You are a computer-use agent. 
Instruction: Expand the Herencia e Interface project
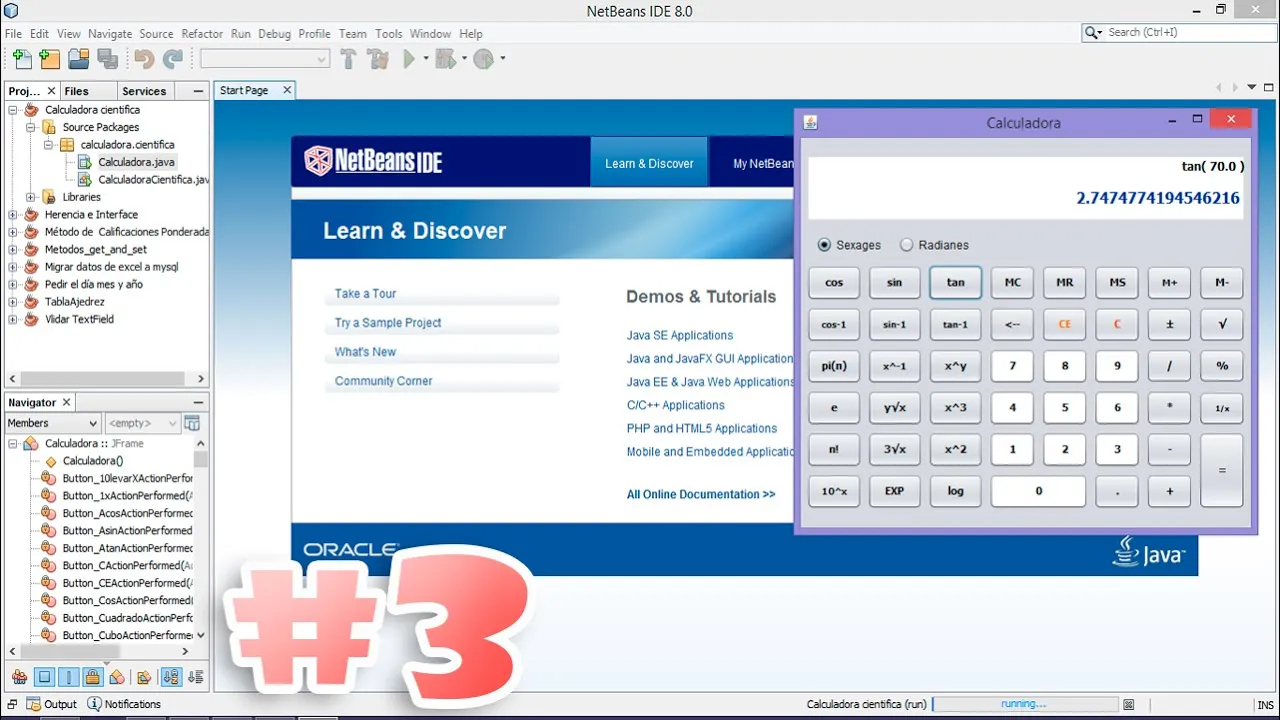tap(13, 215)
